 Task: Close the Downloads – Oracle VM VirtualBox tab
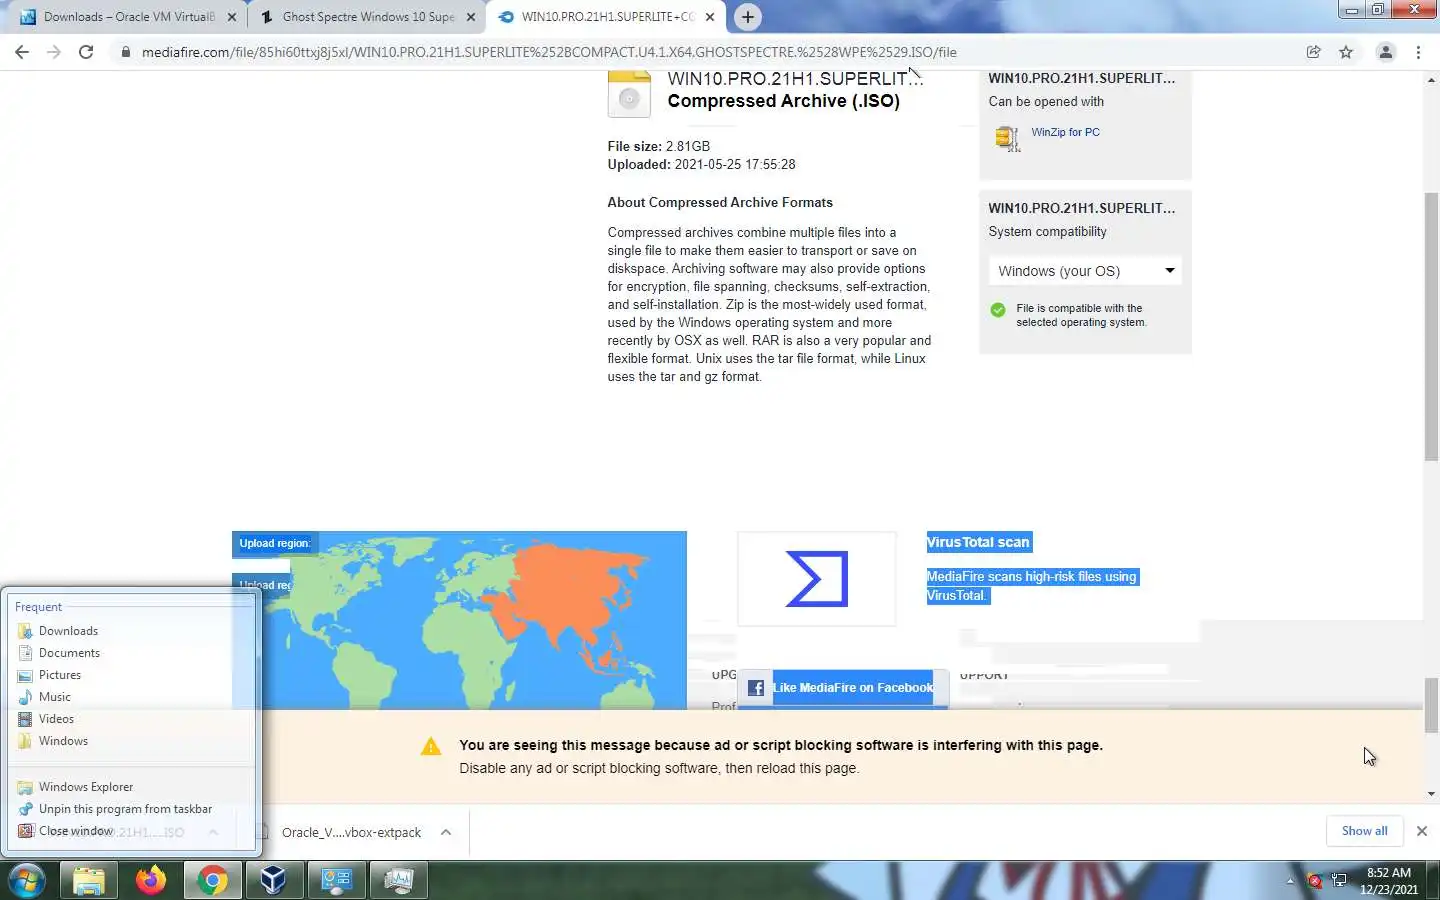click(232, 17)
